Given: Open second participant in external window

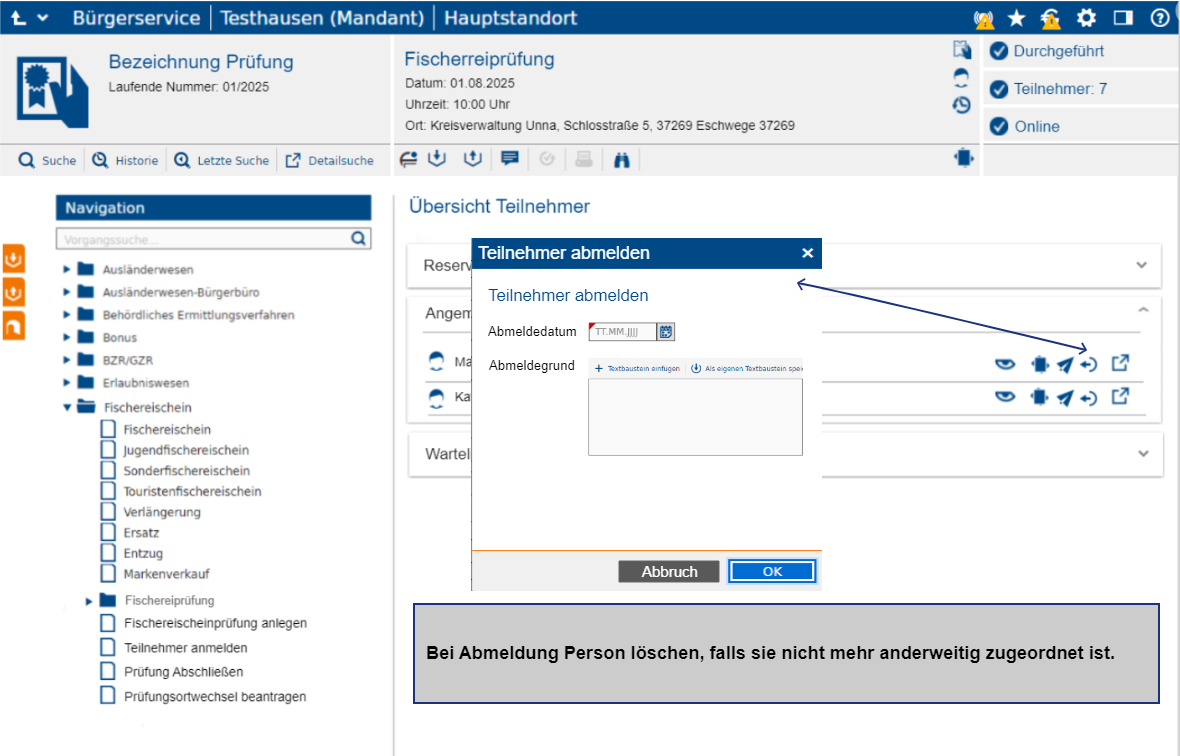Looking at the screenshot, I should pos(1120,398).
